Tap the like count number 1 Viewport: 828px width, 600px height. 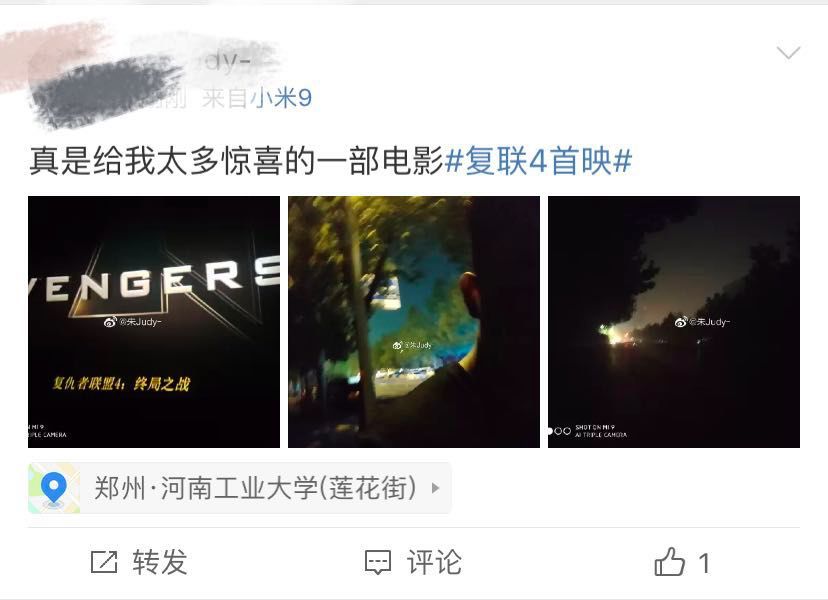click(x=704, y=563)
